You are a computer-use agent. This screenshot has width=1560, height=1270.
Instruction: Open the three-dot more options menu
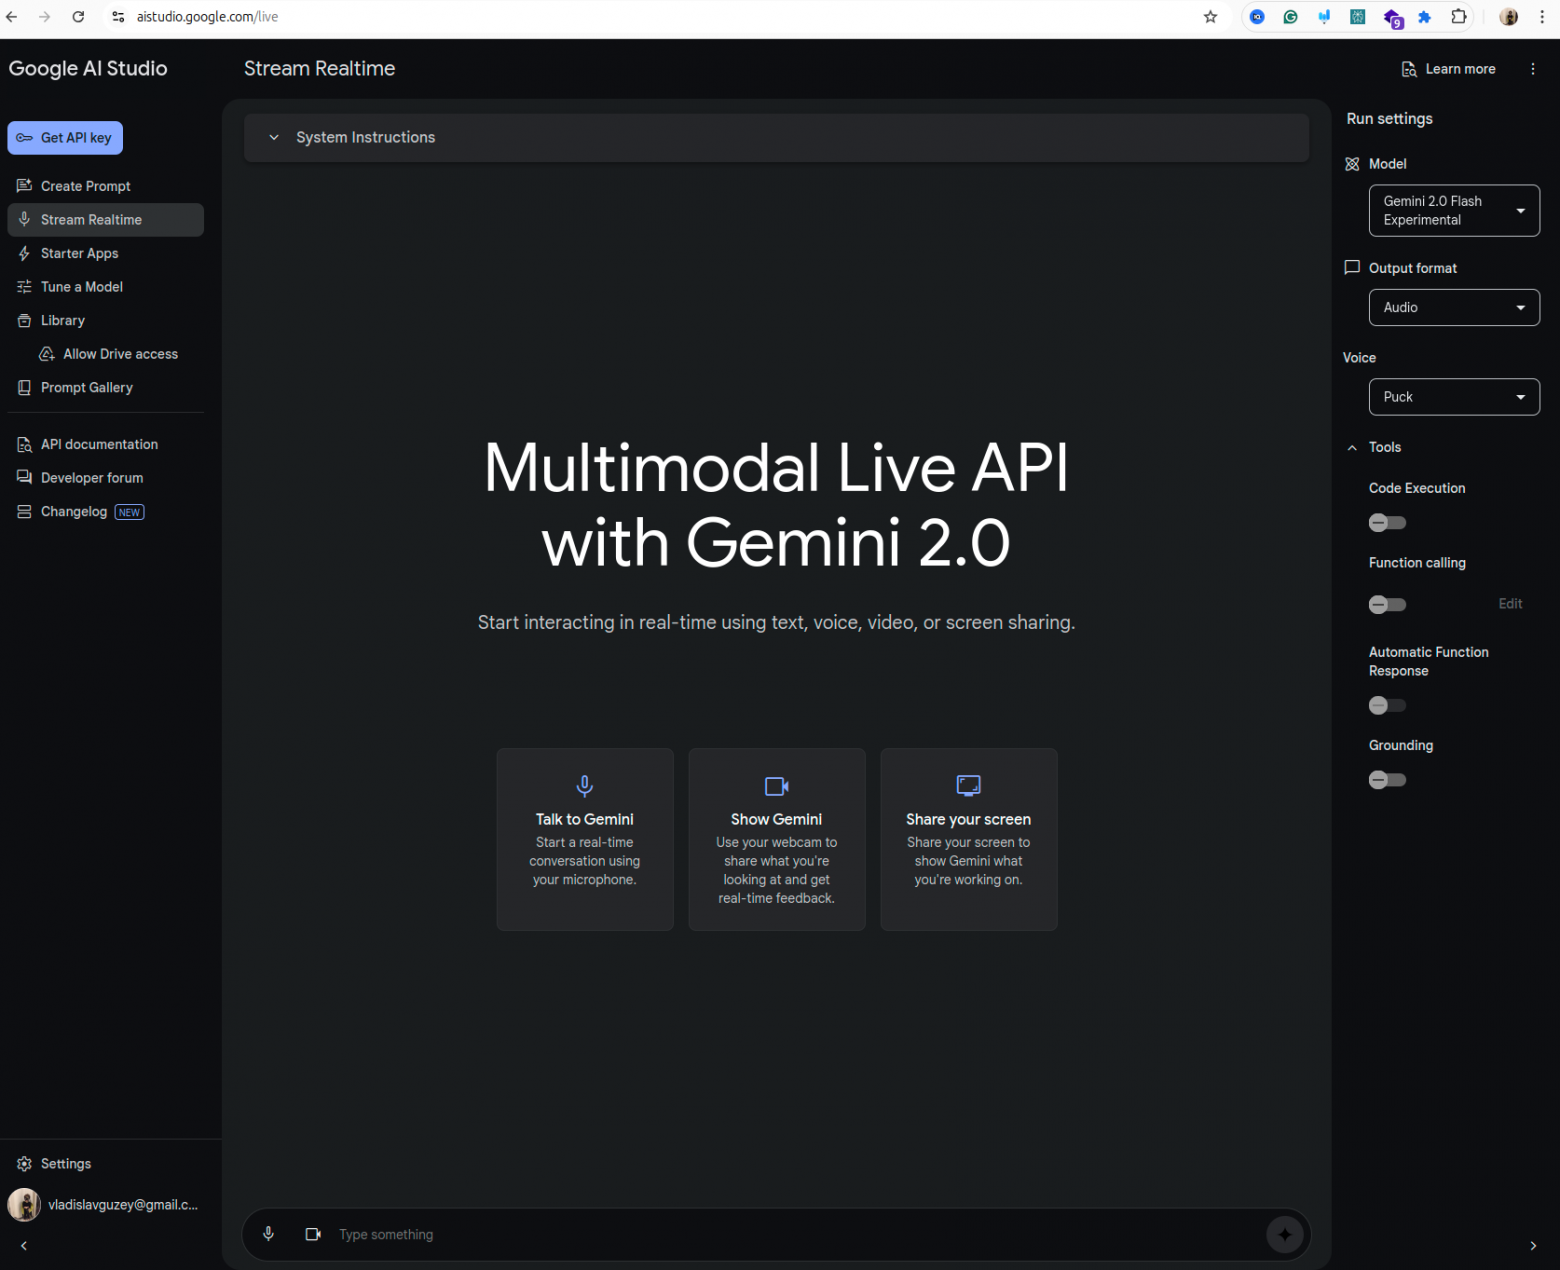click(1532, 69)
